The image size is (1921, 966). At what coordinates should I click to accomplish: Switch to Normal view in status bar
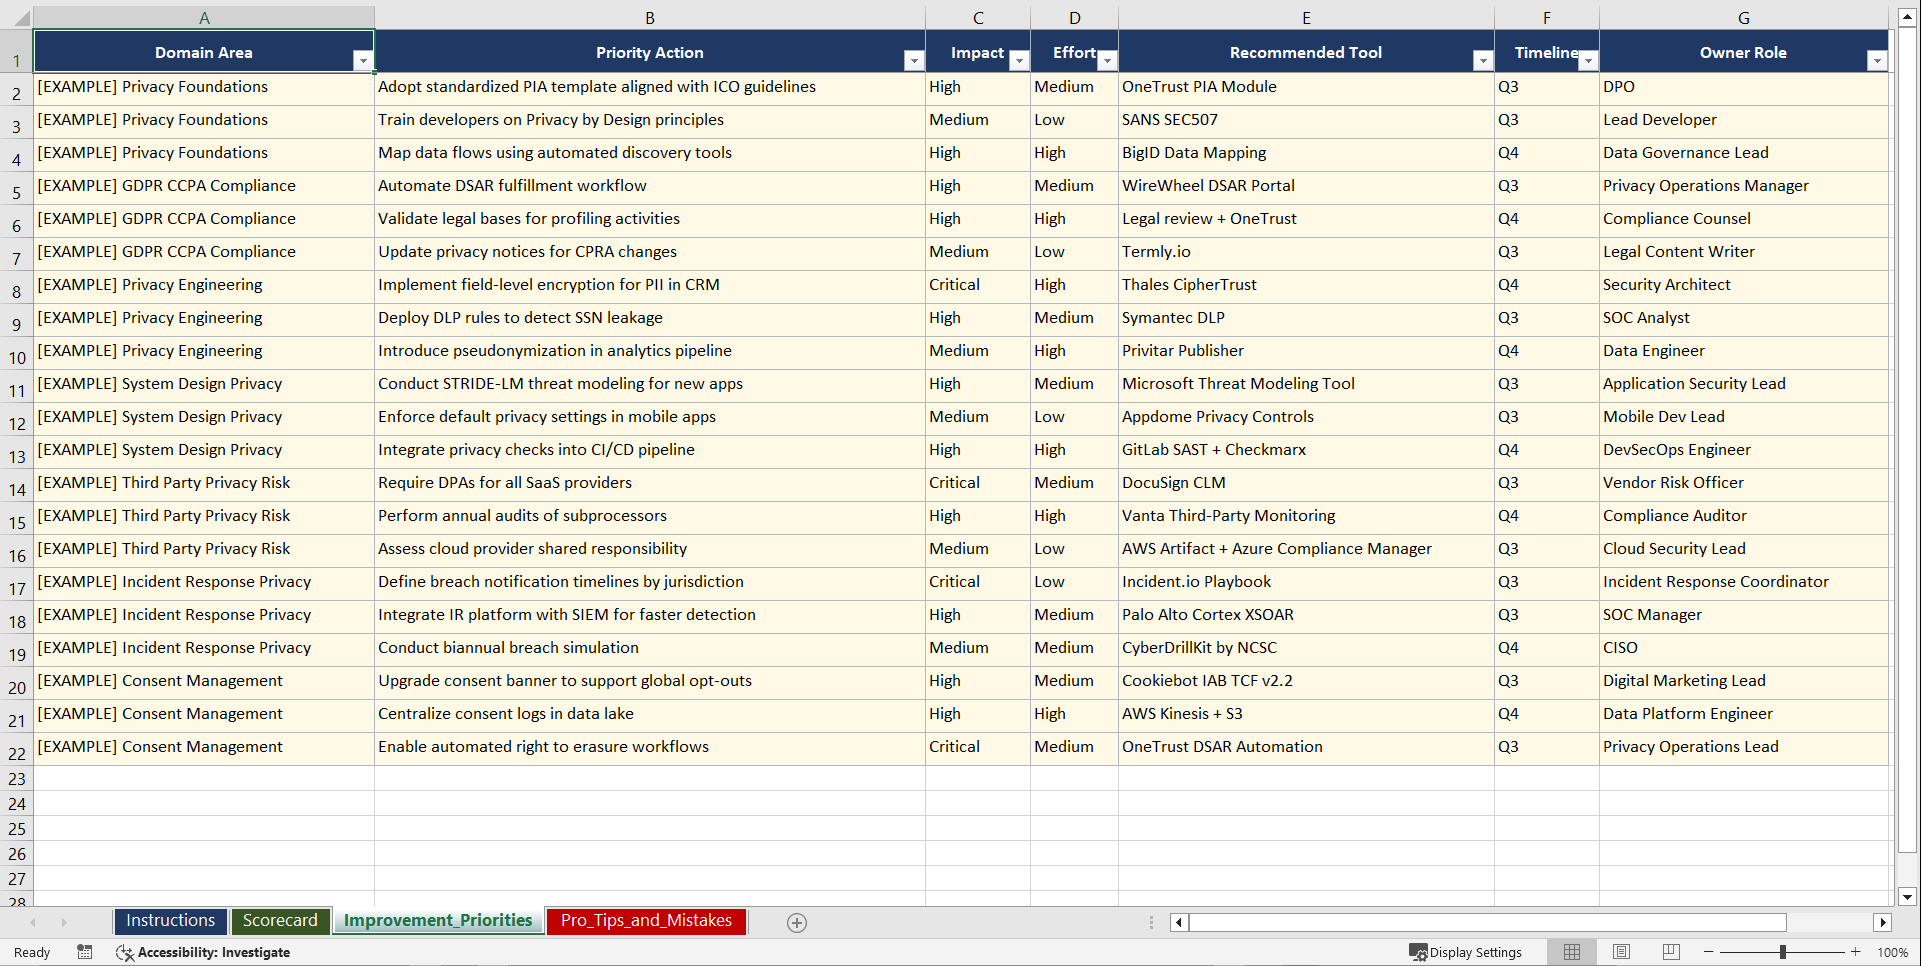click(1571, 951)
